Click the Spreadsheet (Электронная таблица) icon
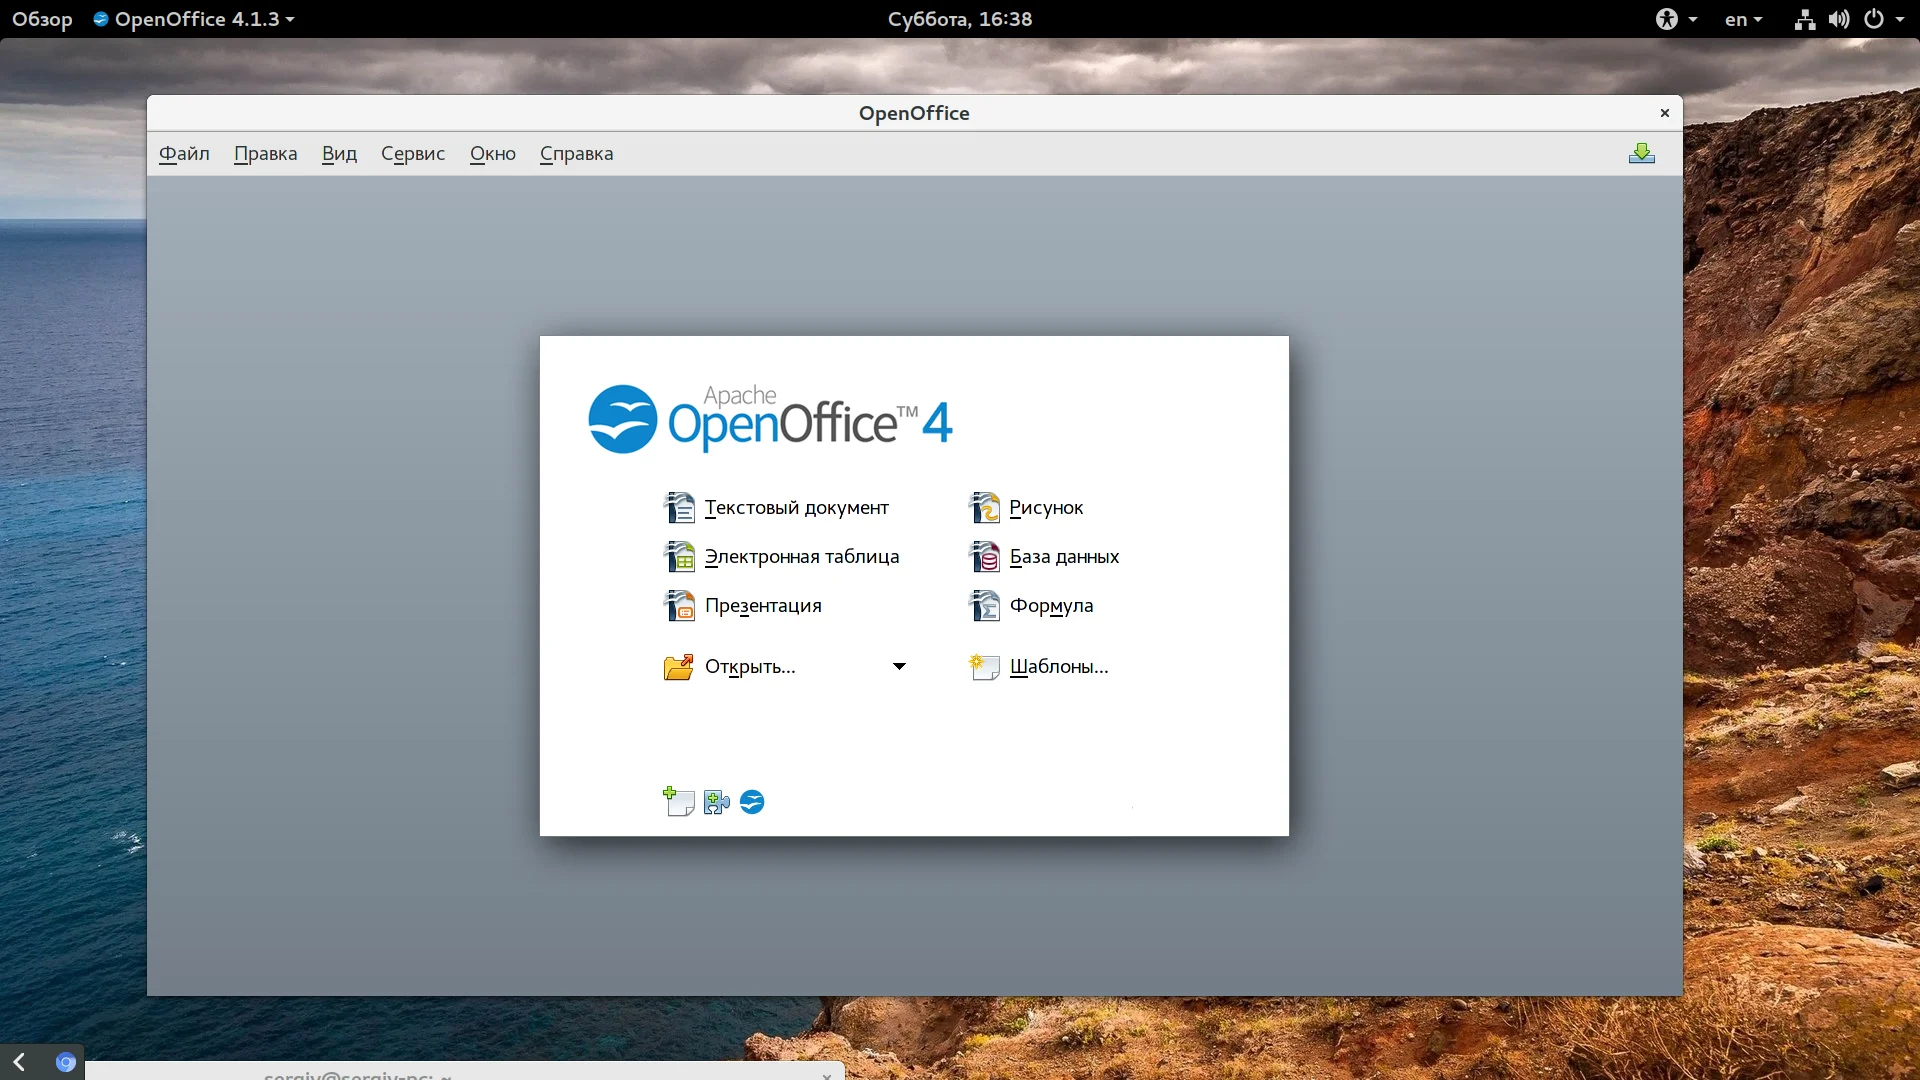The height and width of the screenshot is (1080, 1920). 680,557
